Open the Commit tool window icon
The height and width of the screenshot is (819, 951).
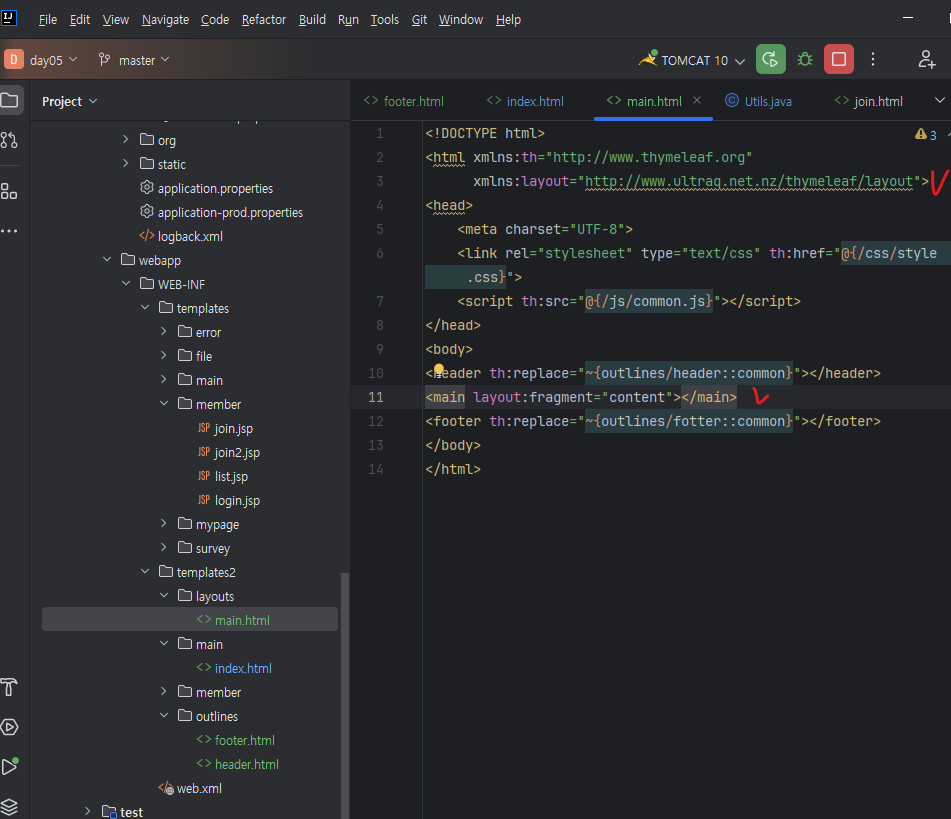click(10, 140)
